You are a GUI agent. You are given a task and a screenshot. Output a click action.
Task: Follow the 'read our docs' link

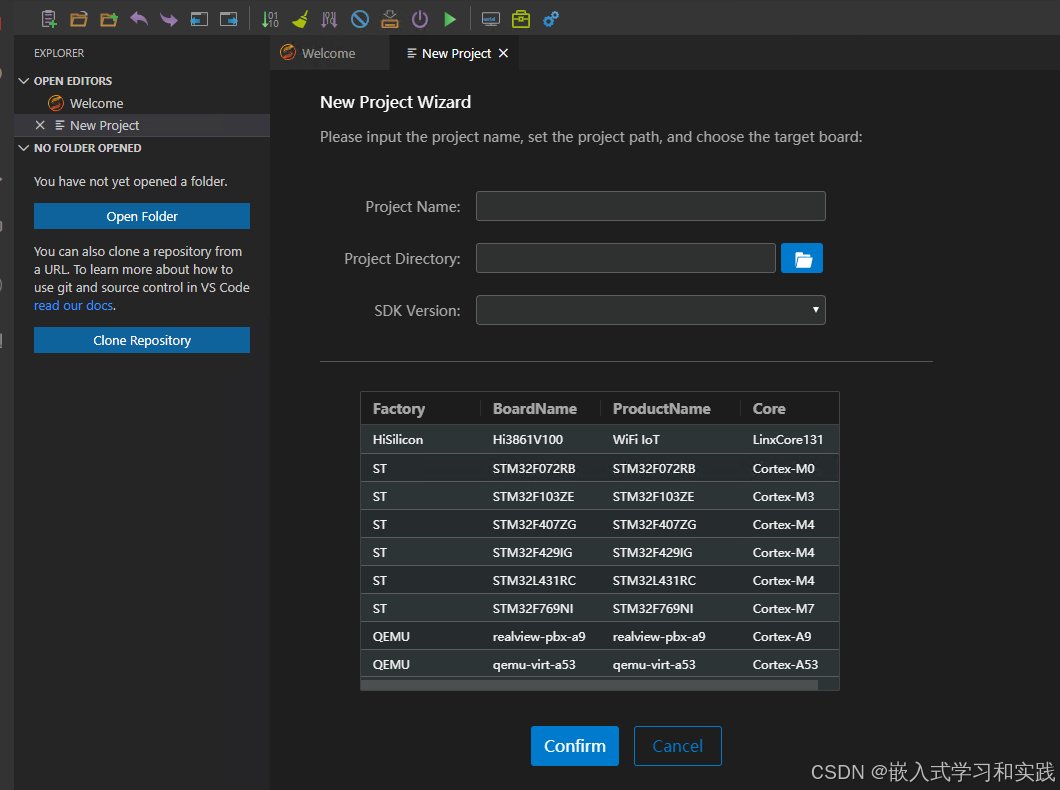pyautogui.click(x=74, y=305)
